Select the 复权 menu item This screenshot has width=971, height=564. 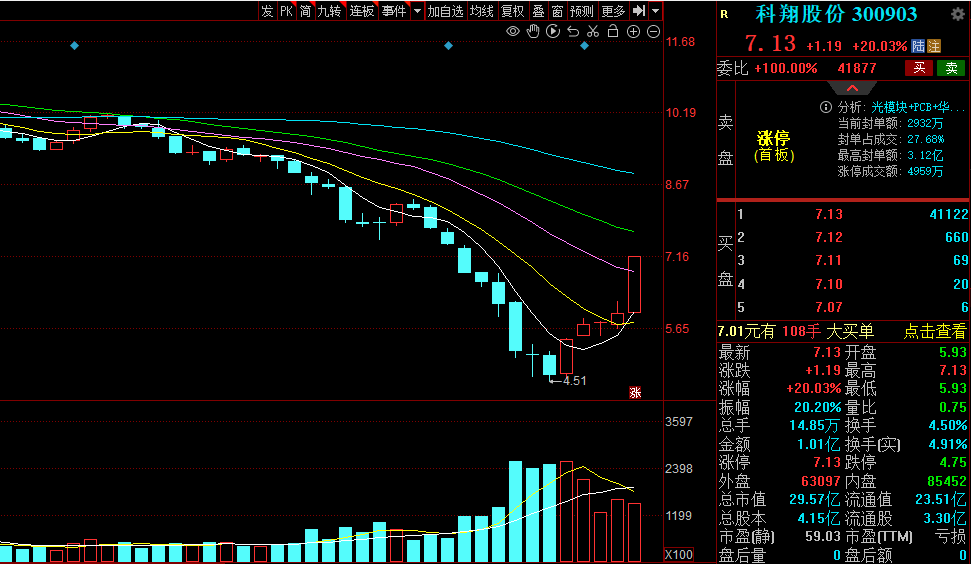512,11
